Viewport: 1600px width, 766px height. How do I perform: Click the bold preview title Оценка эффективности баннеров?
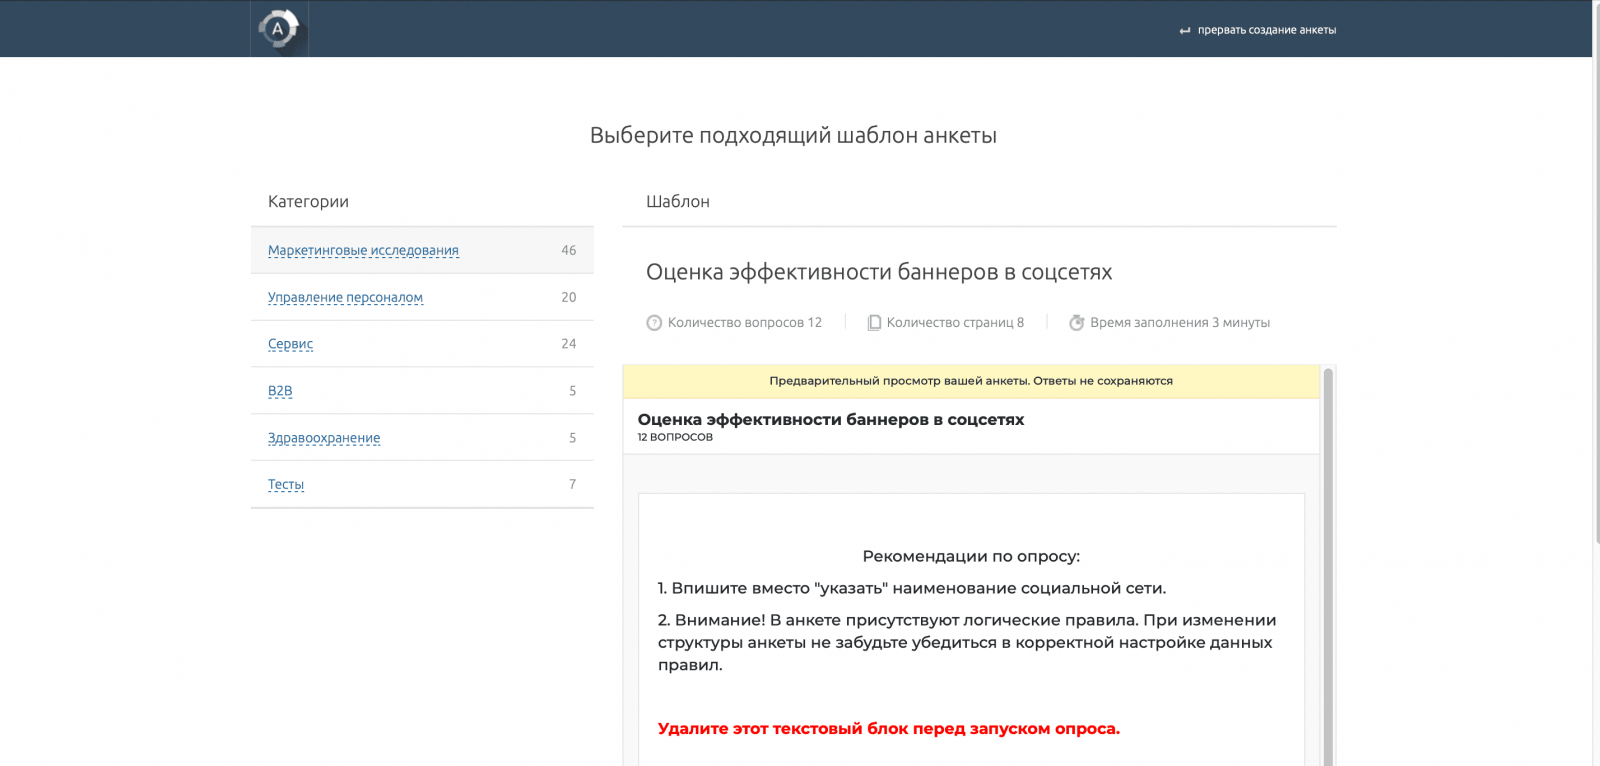click(x=830, y=420)
